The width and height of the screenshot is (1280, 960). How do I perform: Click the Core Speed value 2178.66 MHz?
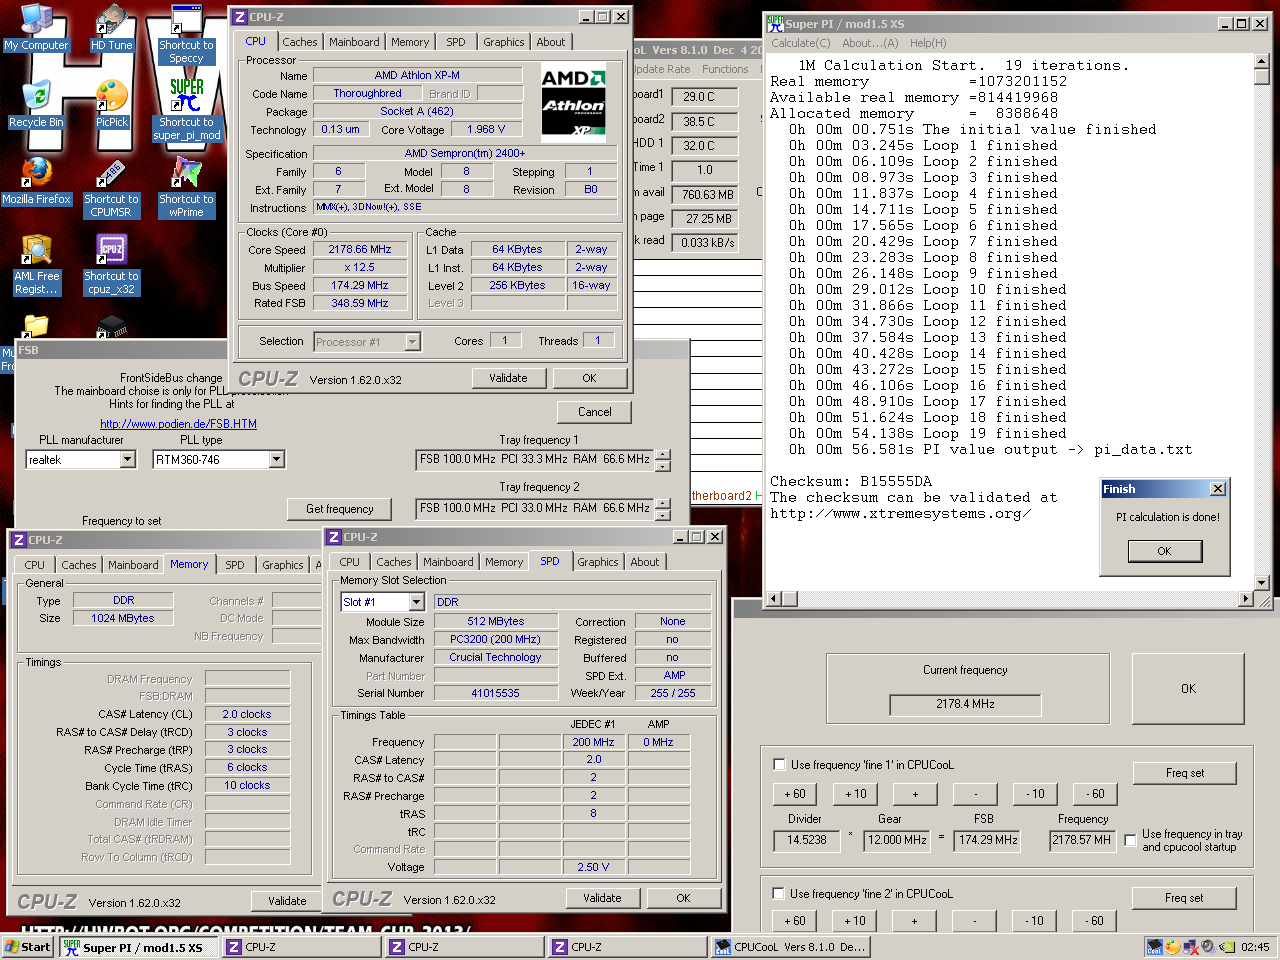(x=360, y=250)
